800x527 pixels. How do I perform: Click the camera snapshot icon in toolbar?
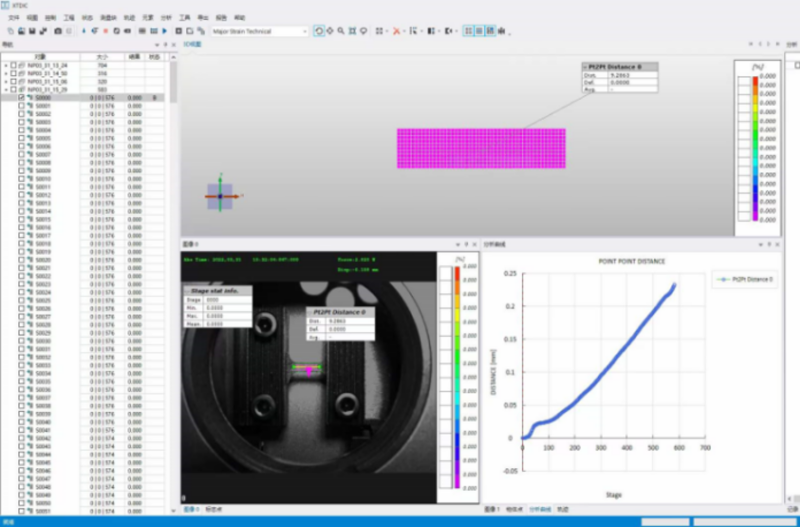[x=57, y=31]
